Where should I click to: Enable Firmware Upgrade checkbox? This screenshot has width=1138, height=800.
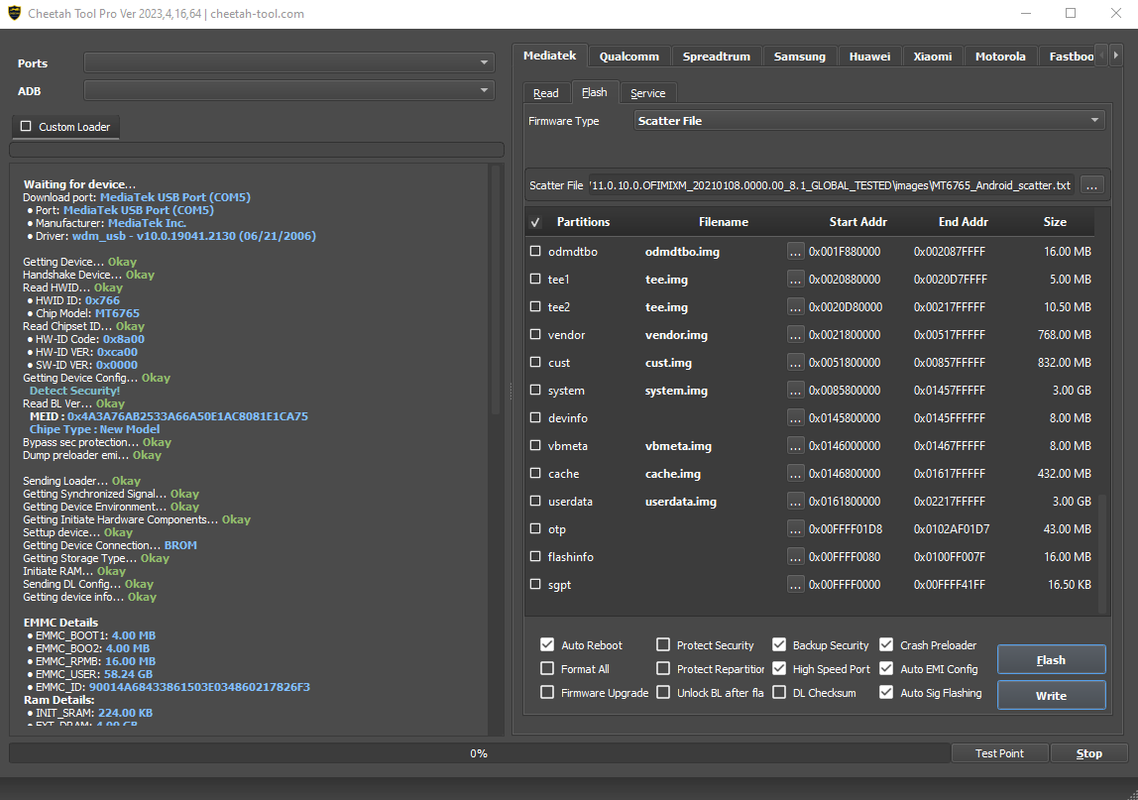pos(547,693)
